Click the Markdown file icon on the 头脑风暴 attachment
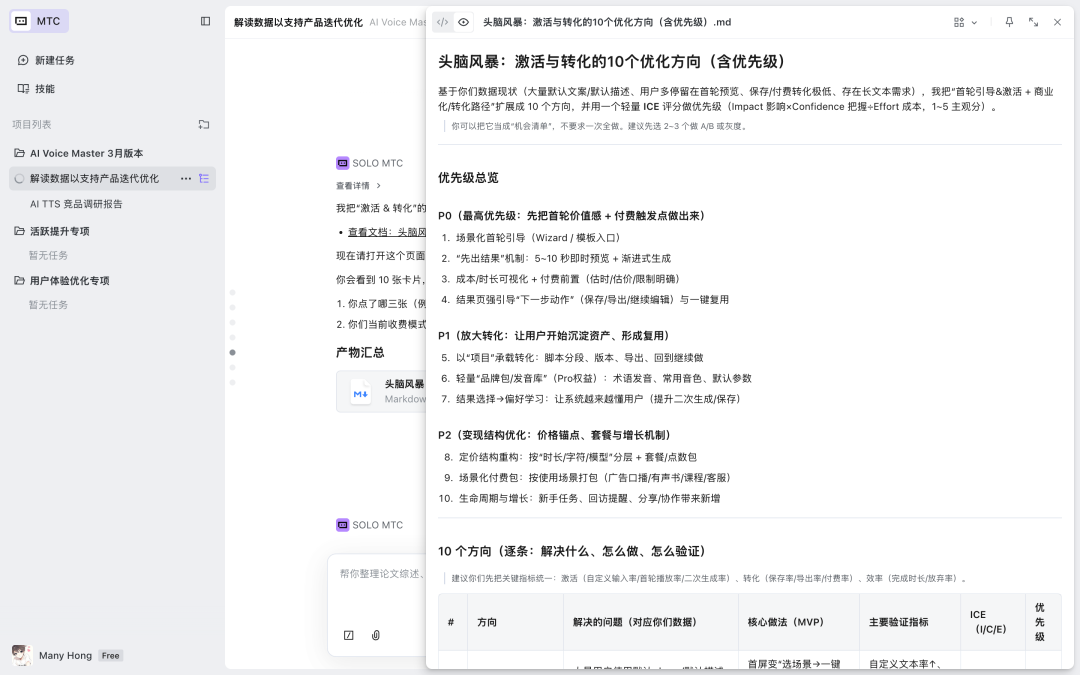The width and height of the screenshot is (1080, 675). click(x=360, y=391)
